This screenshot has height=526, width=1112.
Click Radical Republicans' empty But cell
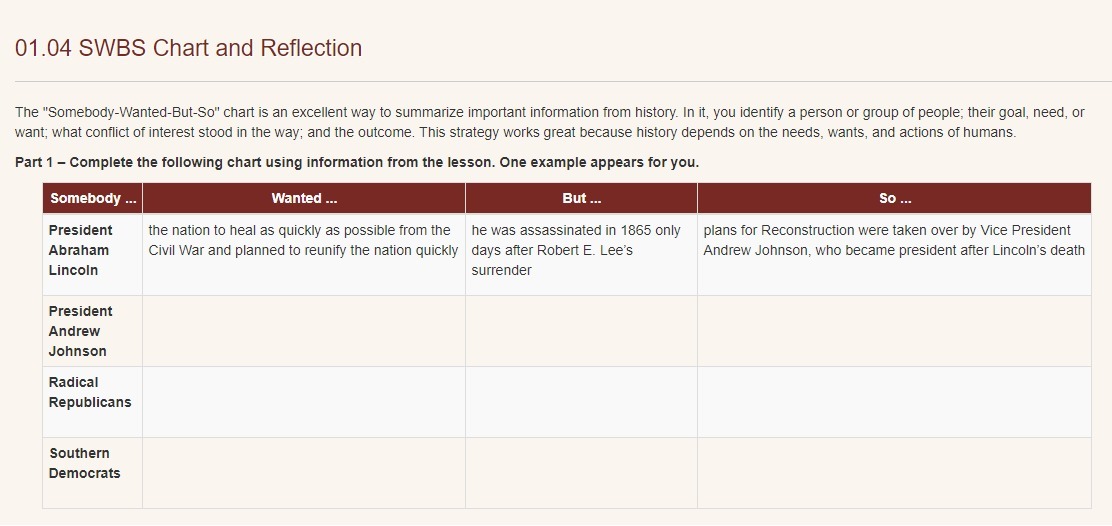pyautogui.click(x=582, y=402)
